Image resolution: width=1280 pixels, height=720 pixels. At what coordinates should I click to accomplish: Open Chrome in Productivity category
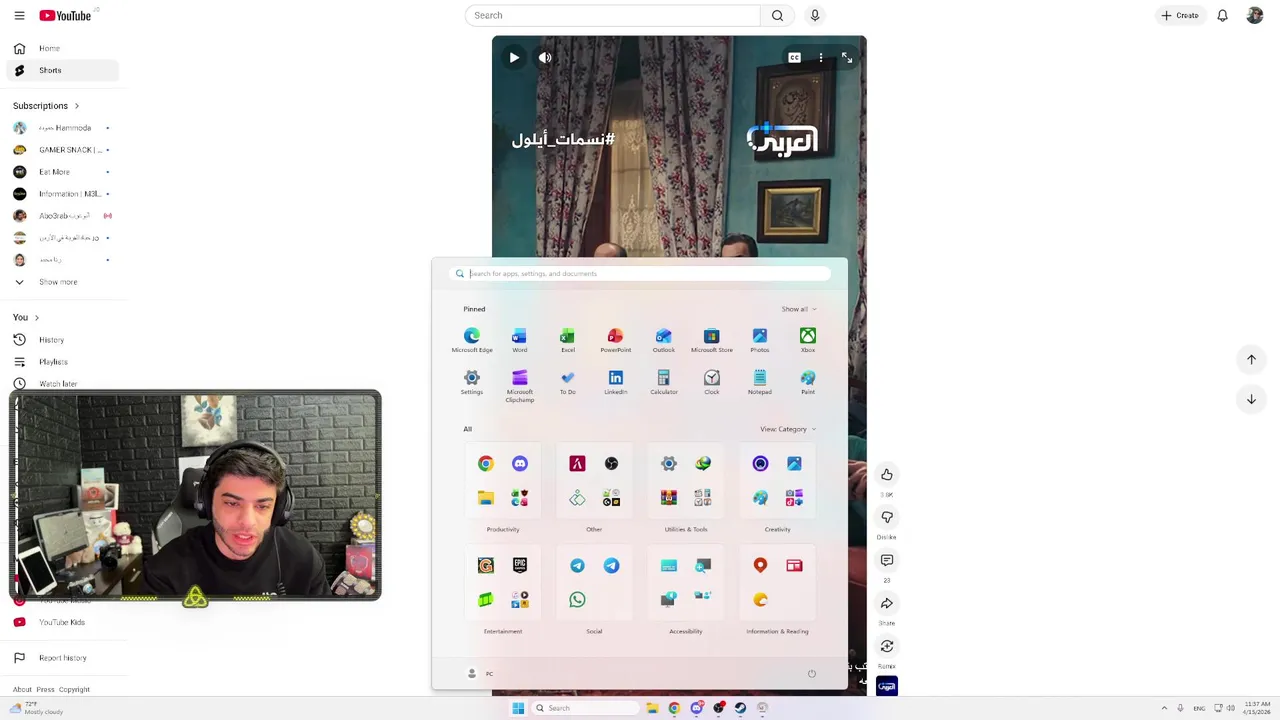click(x=485, y=463)
